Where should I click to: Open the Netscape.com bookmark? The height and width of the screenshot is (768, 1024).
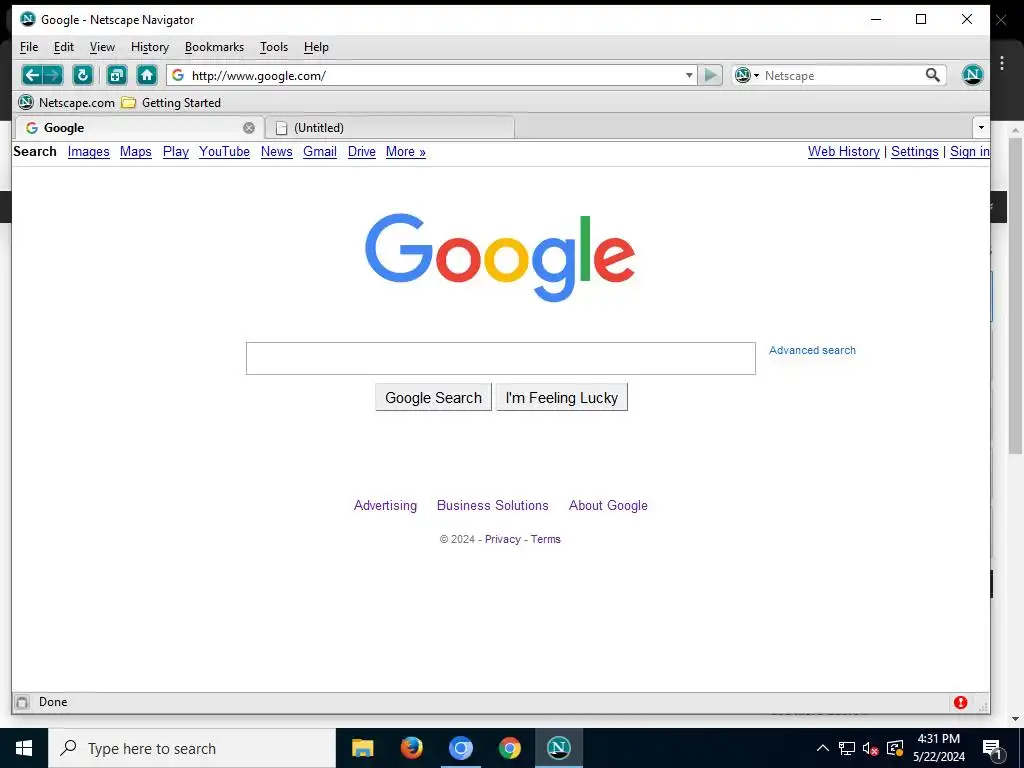click(x=66, y=103)
